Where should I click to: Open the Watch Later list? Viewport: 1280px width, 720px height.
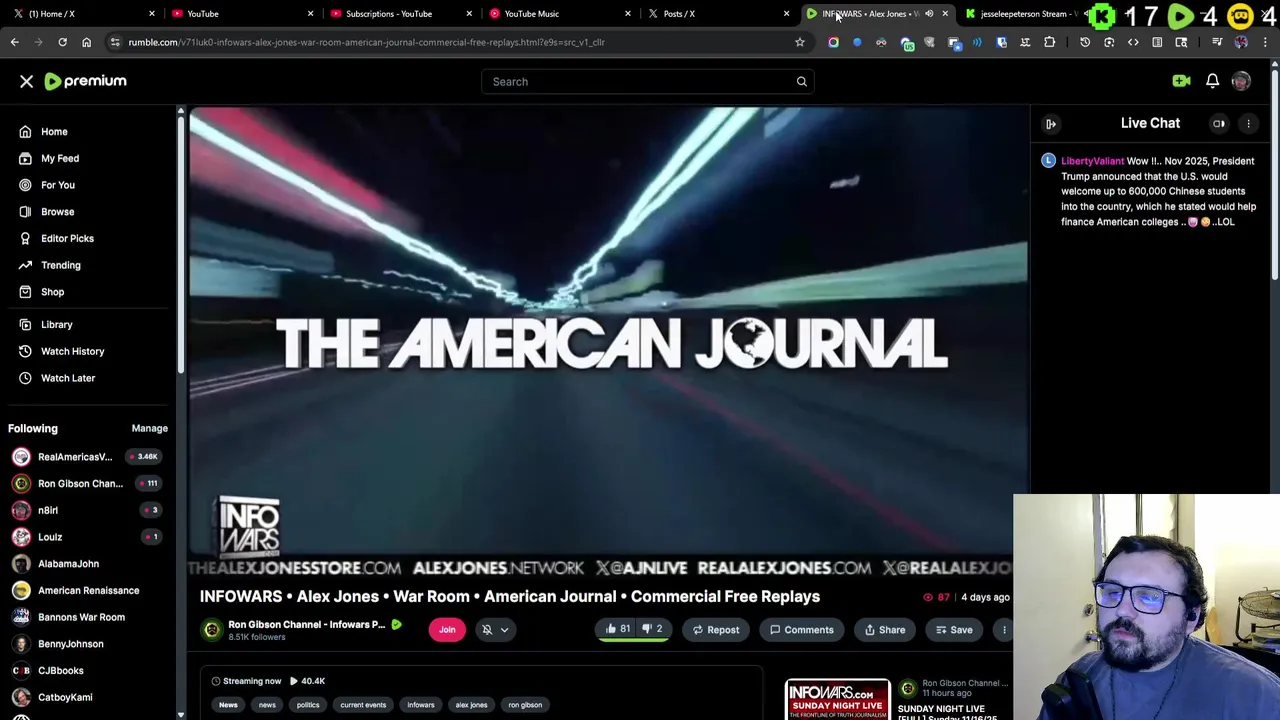pos(68,378)
